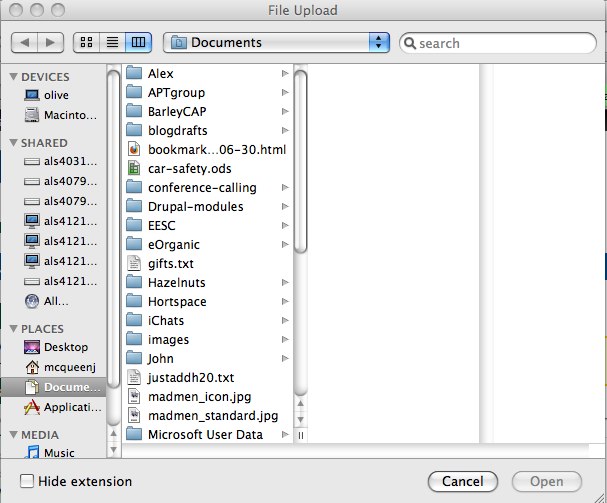Open the mcqueenj home folder
The image size is (607, 503).
coord(60,367)
